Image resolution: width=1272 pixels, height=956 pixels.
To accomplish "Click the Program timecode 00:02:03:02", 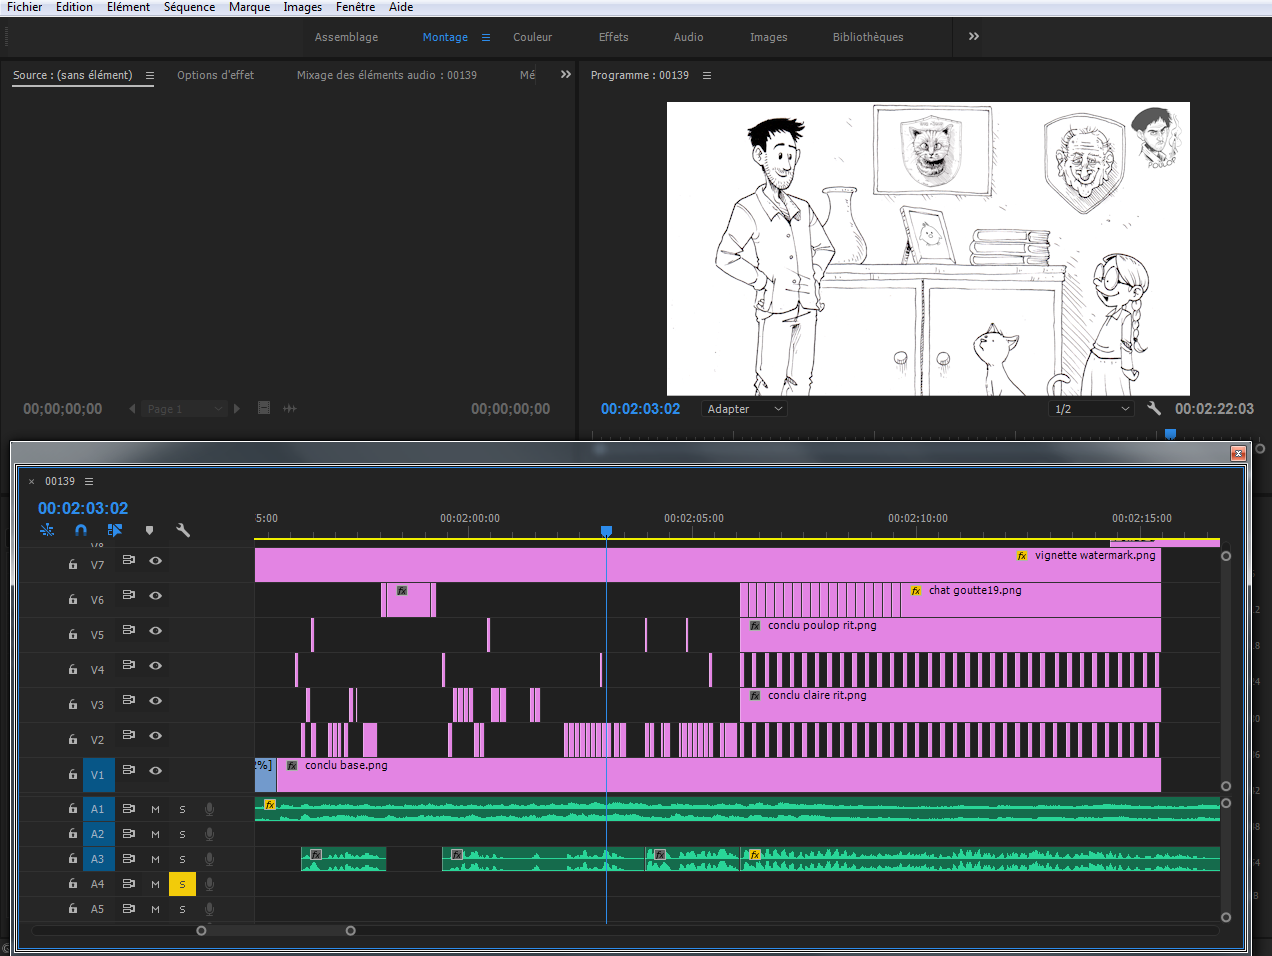I will (640, 409).
